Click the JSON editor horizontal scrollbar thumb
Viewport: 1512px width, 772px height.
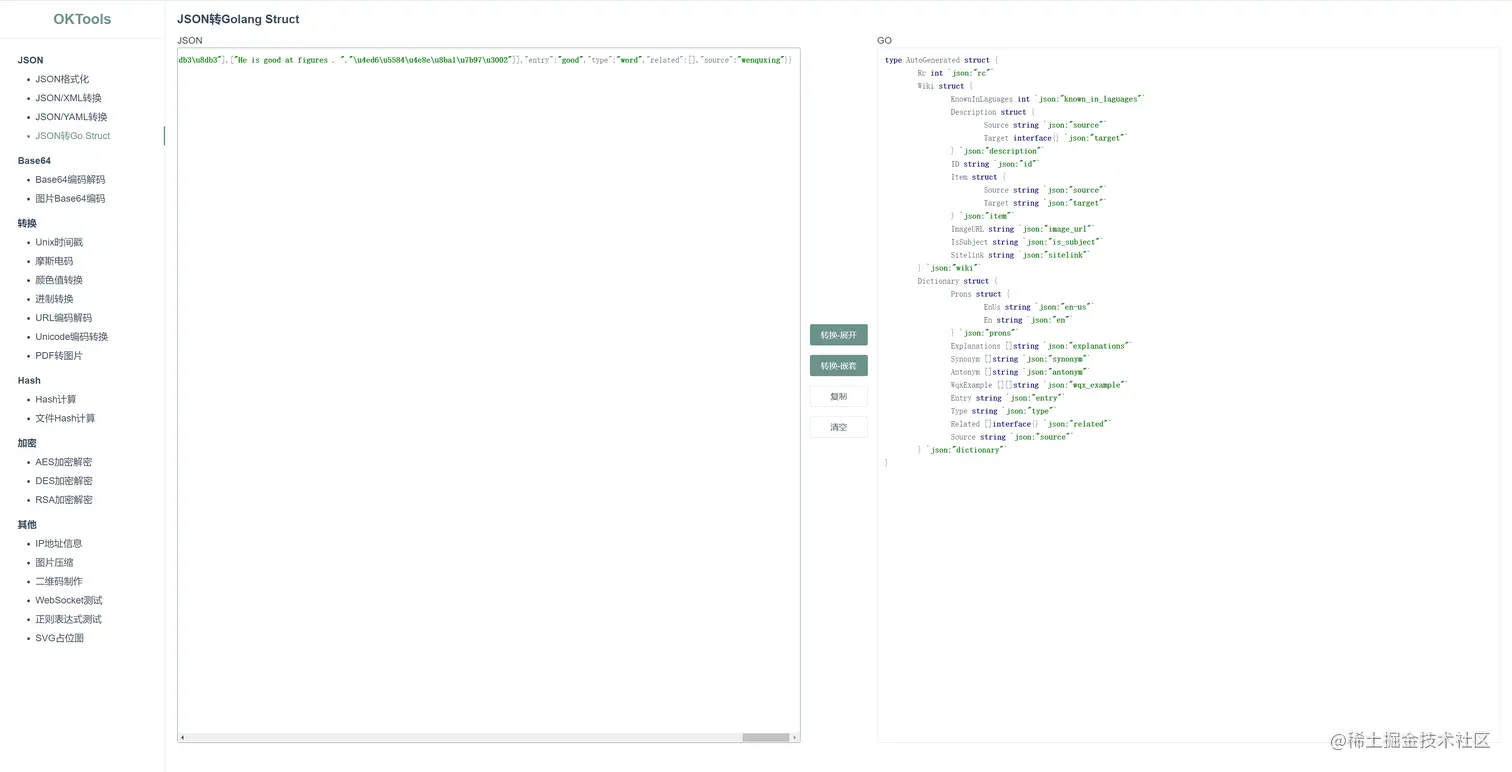click(766, 738)
